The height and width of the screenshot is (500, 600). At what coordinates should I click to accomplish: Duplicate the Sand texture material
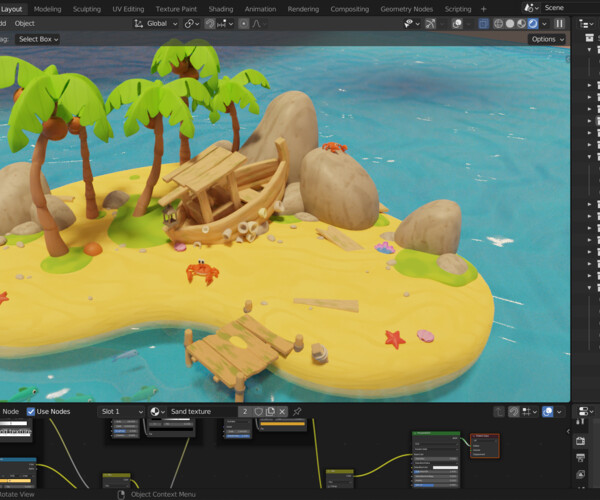pyautogui.click(x=270, y=412)
